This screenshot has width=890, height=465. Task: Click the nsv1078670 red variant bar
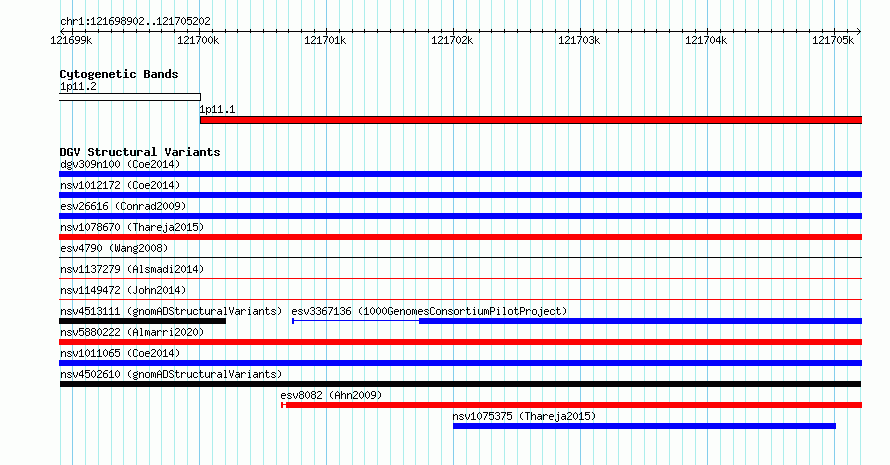click(460, 237)
